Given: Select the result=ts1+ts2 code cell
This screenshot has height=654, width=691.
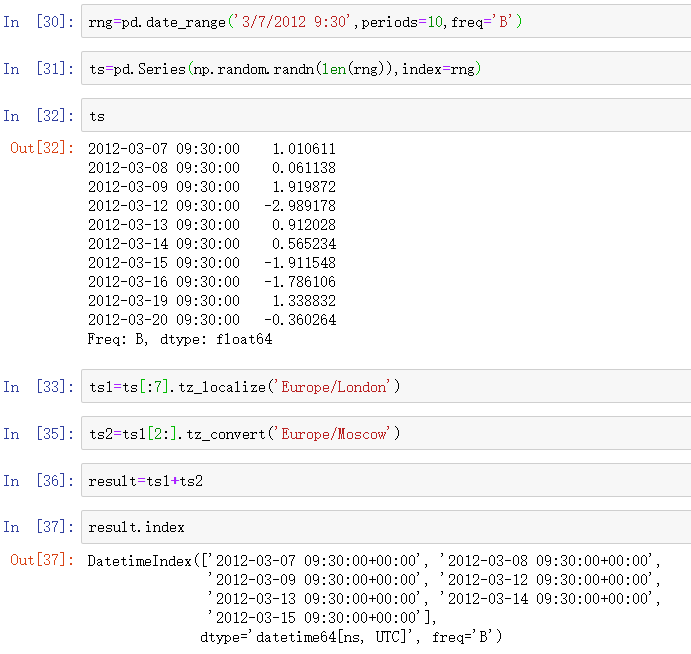Looking at the screenshot, I should [x=386, y=480].
